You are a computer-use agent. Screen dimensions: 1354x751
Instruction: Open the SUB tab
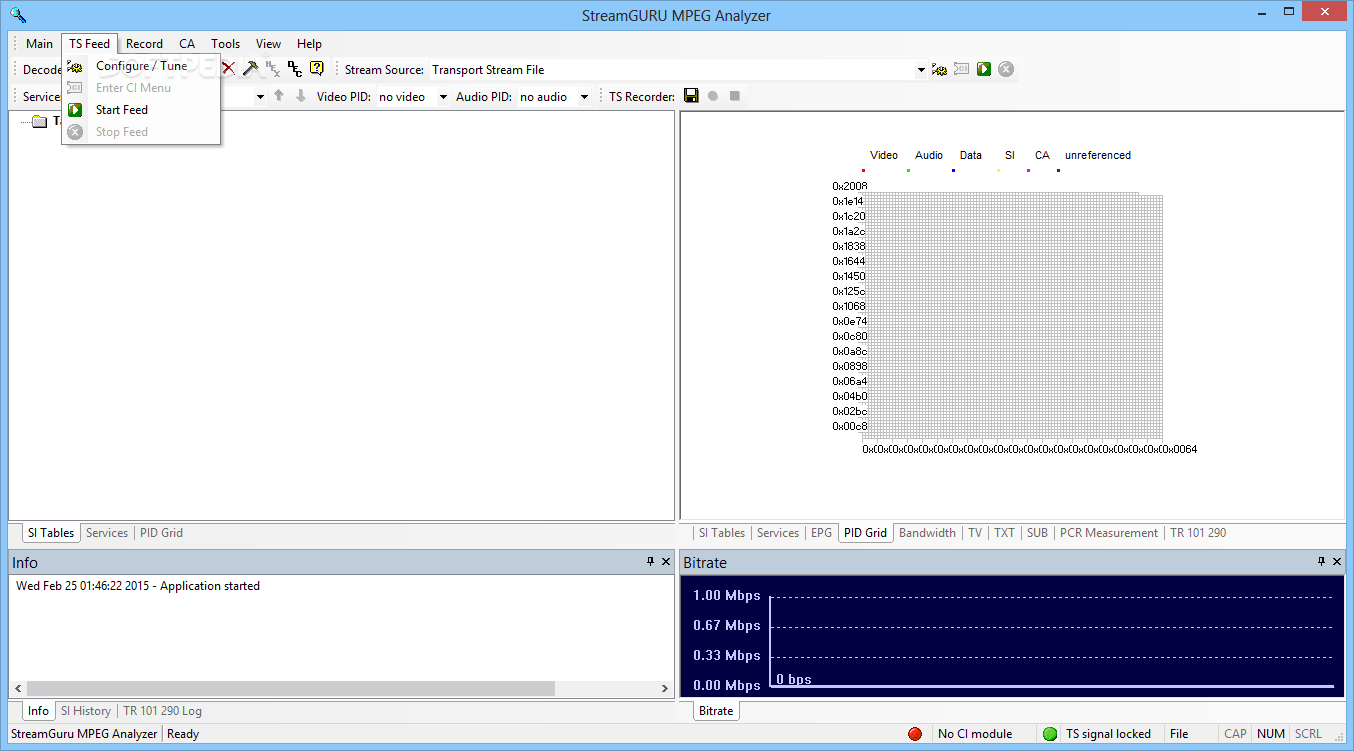(1037, 533)
